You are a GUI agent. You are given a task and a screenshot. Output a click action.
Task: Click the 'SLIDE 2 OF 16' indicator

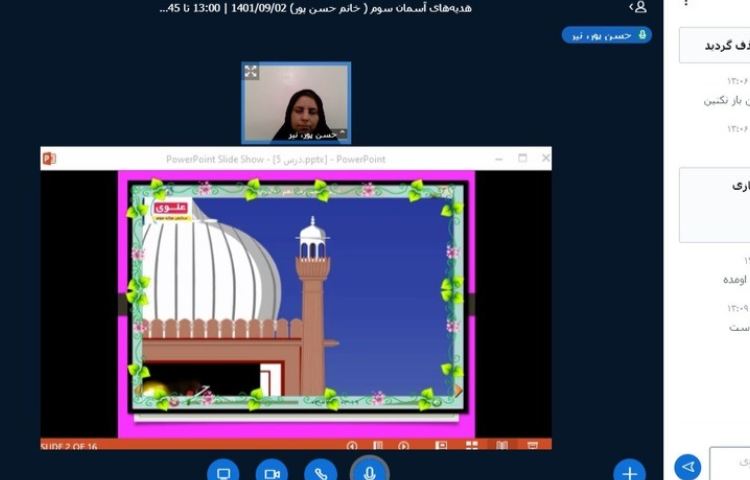[x=69, y=447]
